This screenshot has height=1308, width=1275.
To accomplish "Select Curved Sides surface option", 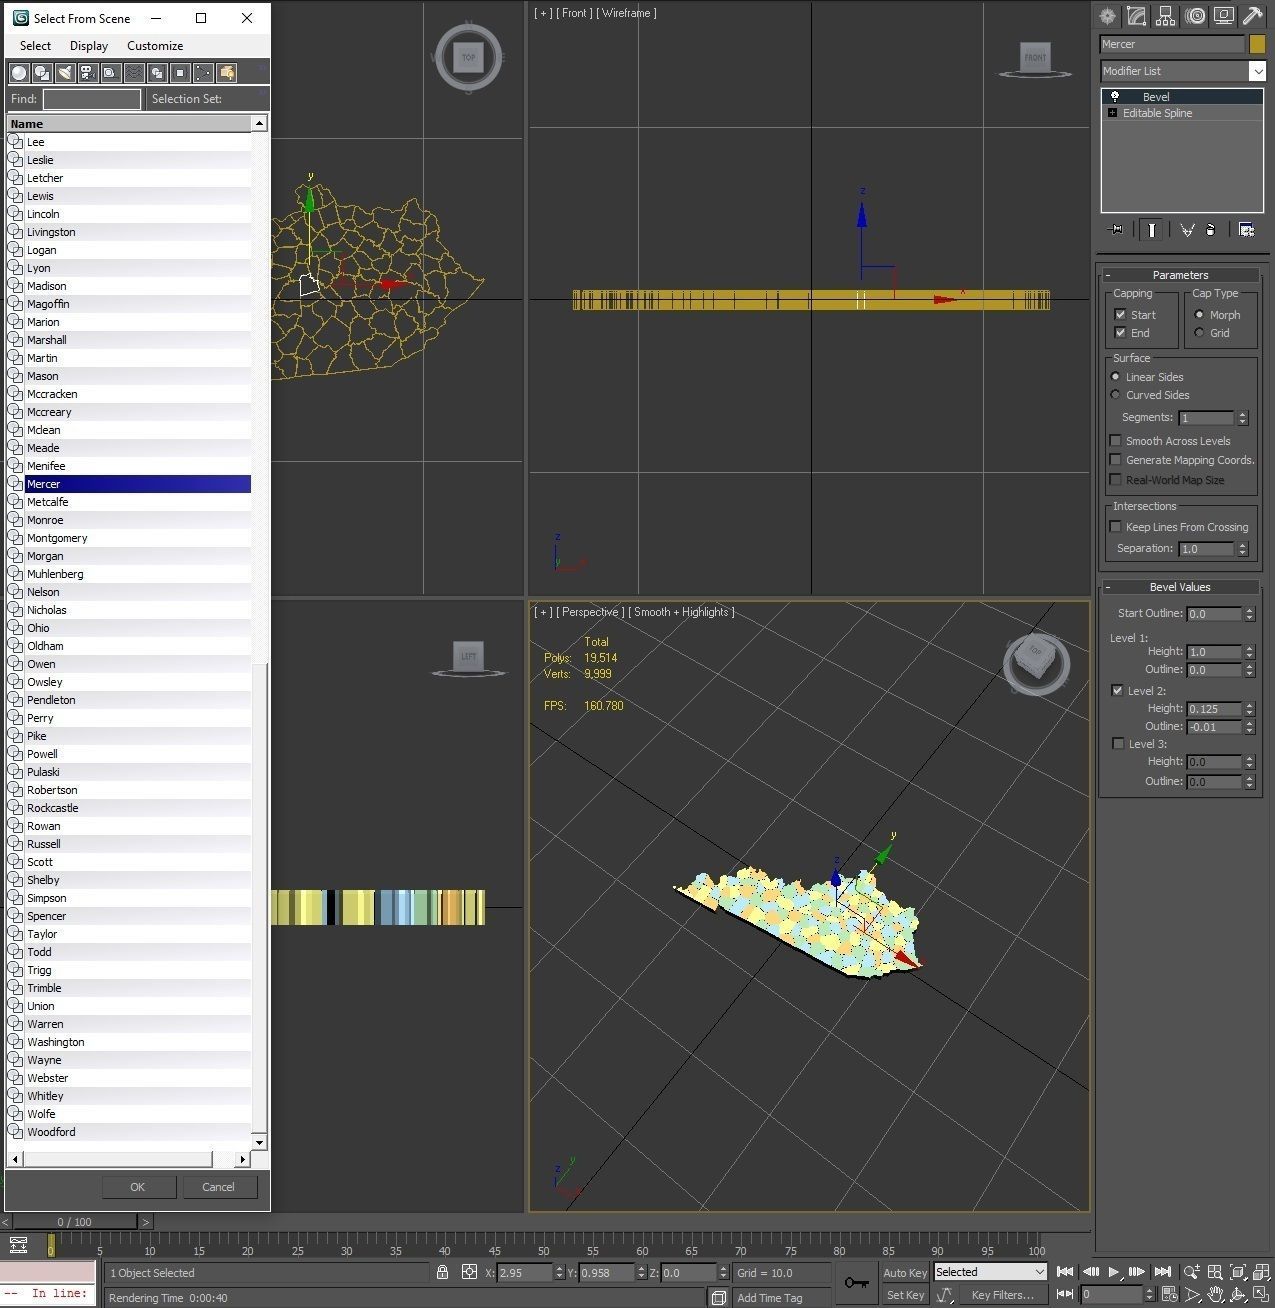I will (x=1116, y=394).
